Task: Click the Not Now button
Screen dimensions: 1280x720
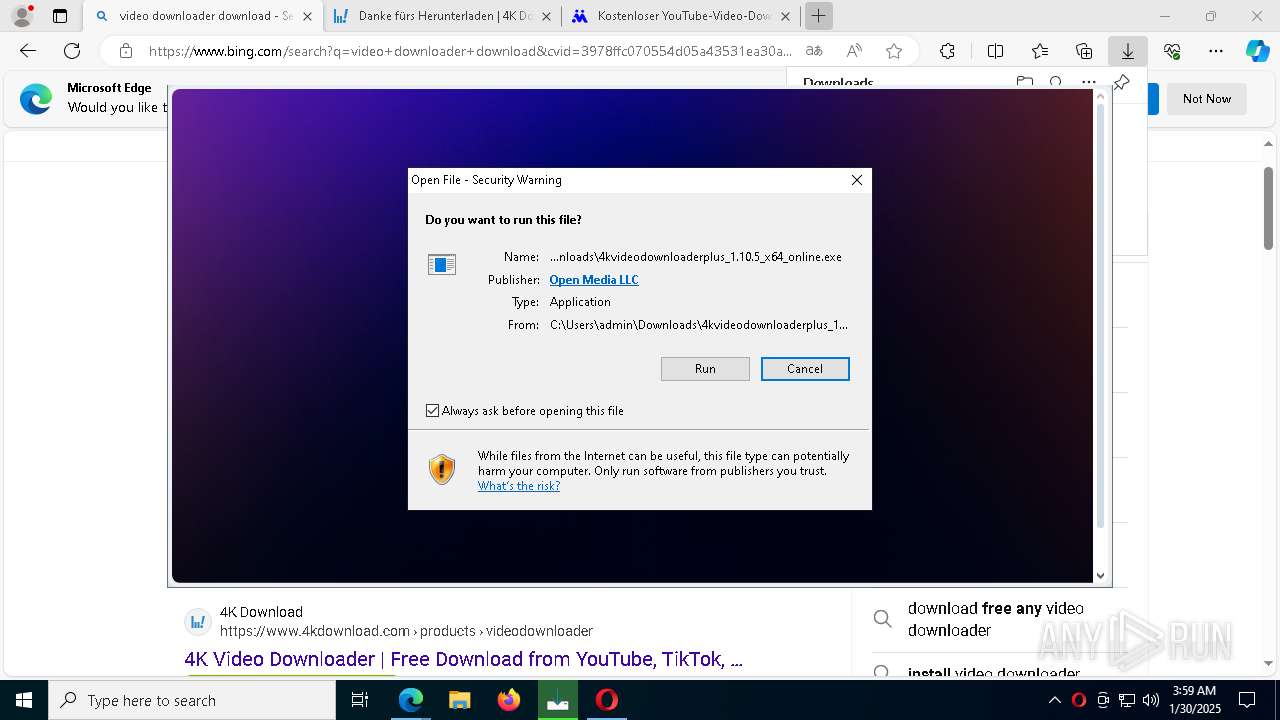Action: pyautogui.click(x=1207, y=99)
